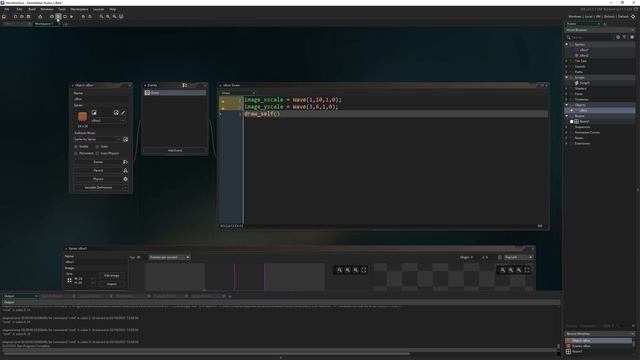Viewport: 640px width, 360px height.
Task: Open the Build menu
Action: coord(32,9)
